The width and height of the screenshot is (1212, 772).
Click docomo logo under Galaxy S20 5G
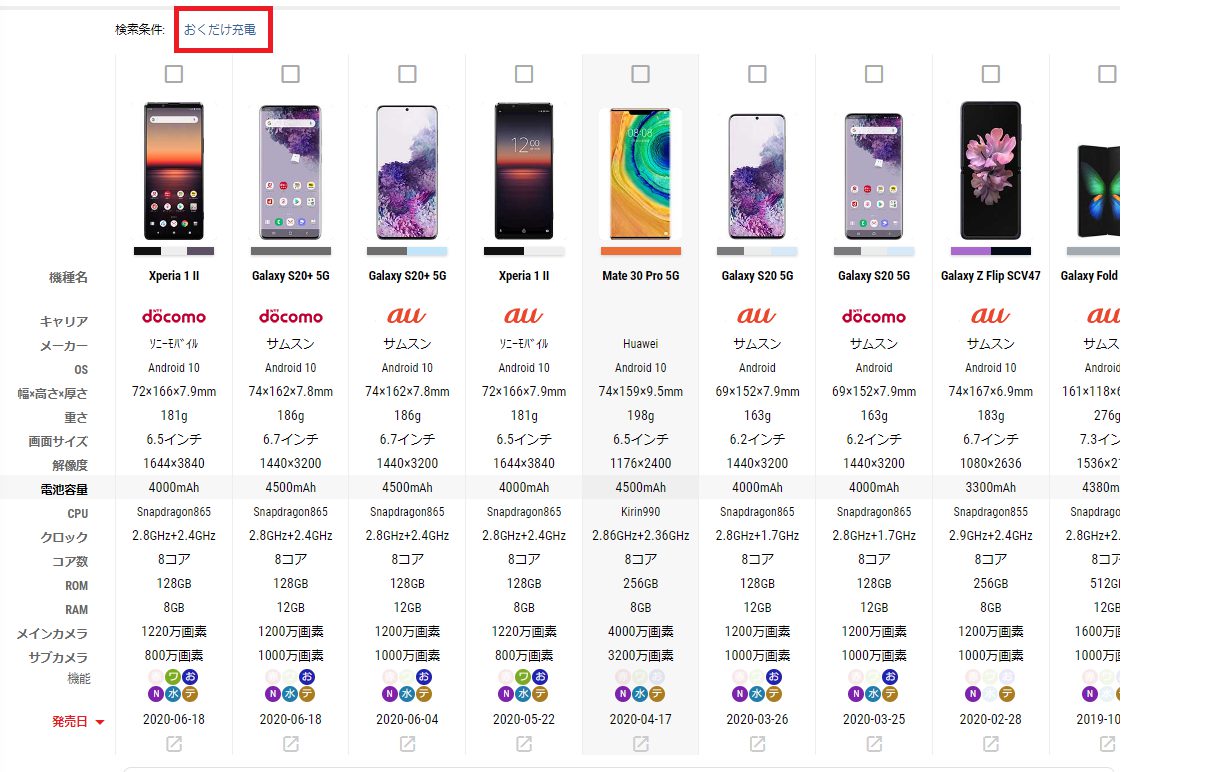click(874, 316)
